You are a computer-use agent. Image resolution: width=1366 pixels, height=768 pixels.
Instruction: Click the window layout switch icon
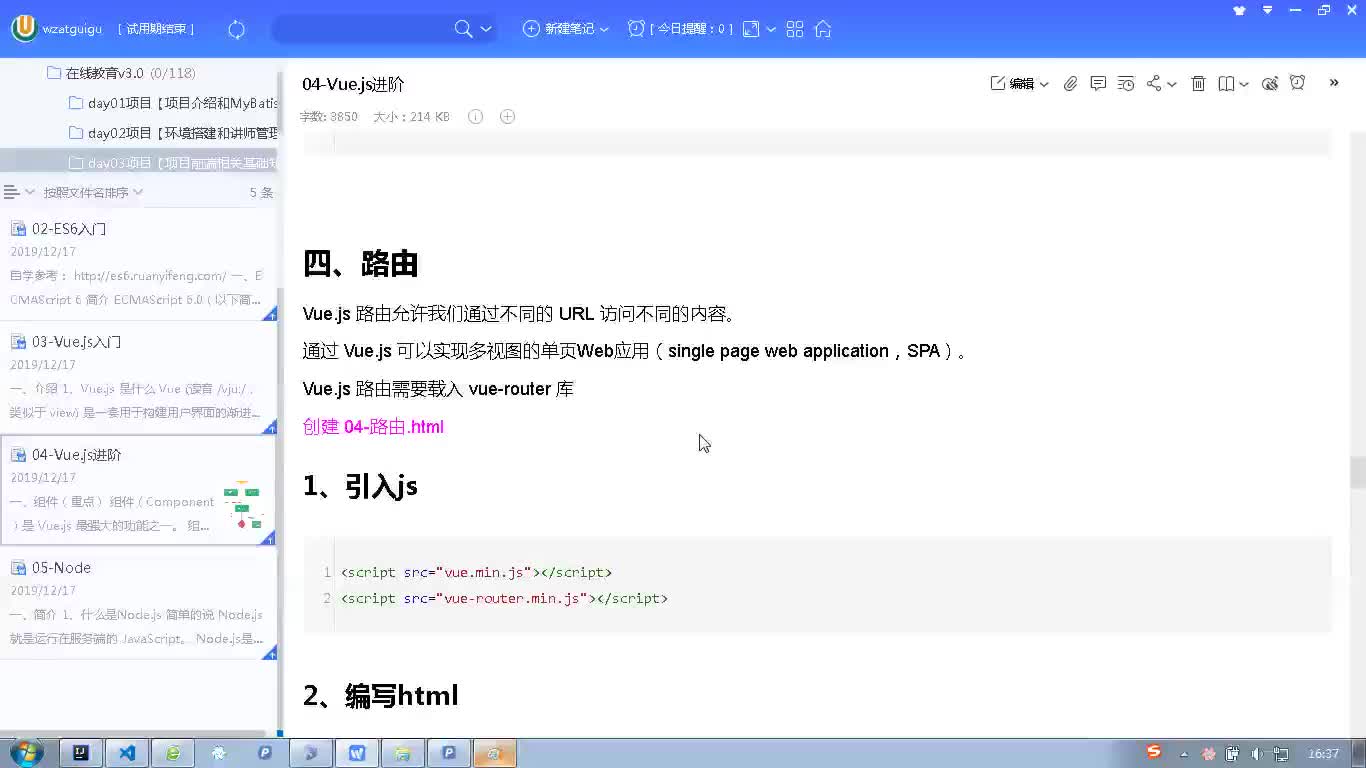click(x=751, y=29)
